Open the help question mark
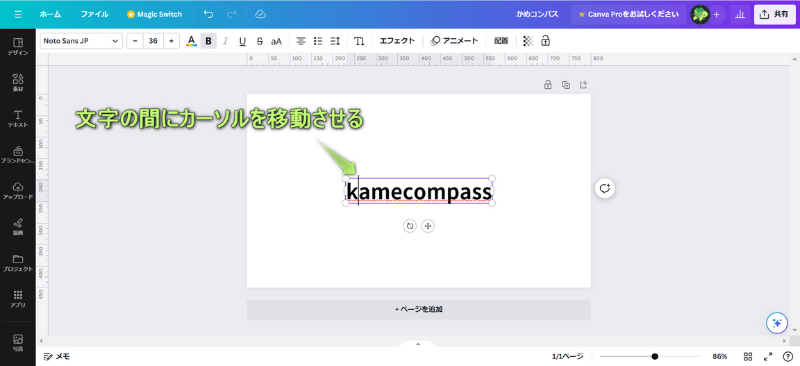This screenshot has height=366, width=800. coord(787,356)
